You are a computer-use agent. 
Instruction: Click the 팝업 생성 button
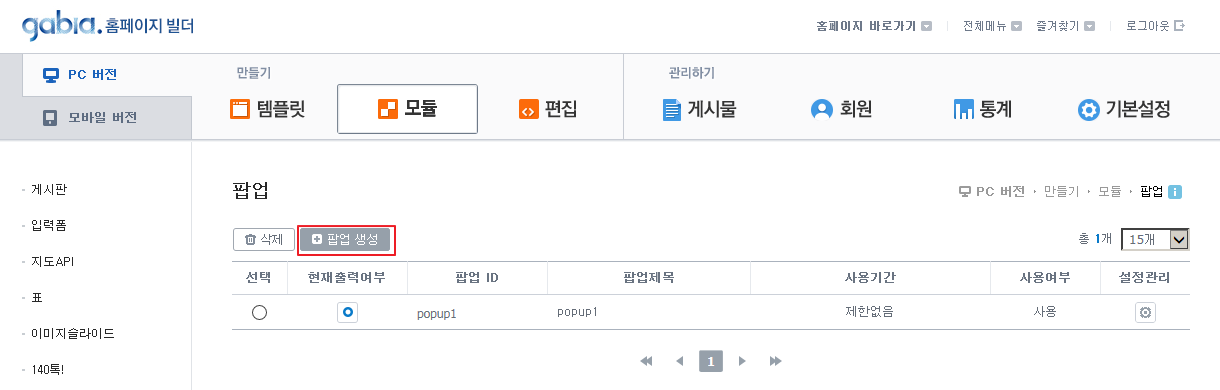point(345,239)
